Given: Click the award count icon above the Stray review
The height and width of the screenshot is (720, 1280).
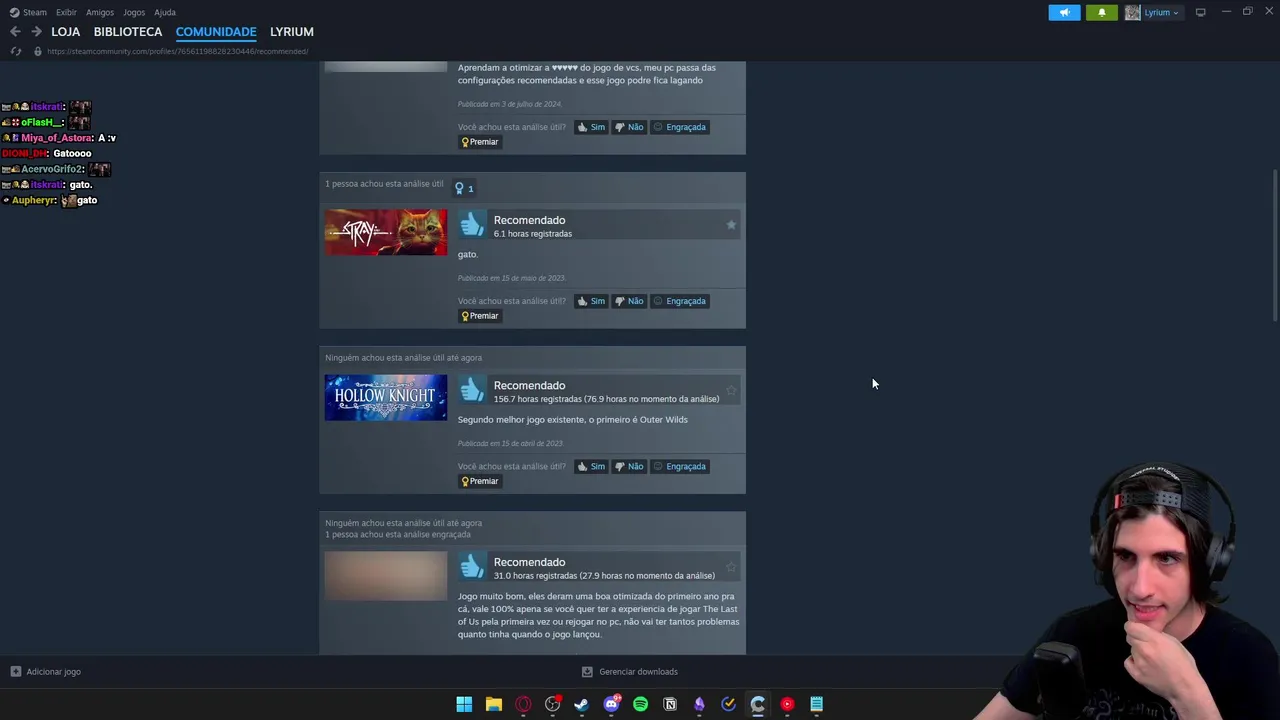Looking at the screenshot, I should (464, 188).
